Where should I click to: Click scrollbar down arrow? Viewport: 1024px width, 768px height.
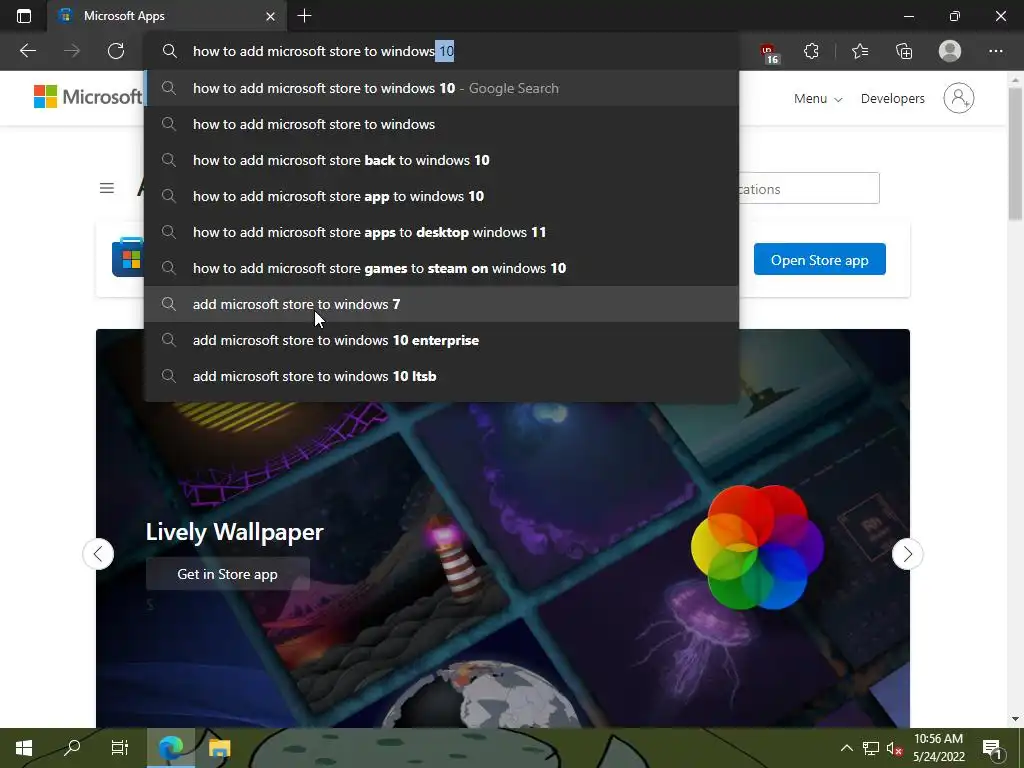pyautogui.click(x=1015, y=719)
